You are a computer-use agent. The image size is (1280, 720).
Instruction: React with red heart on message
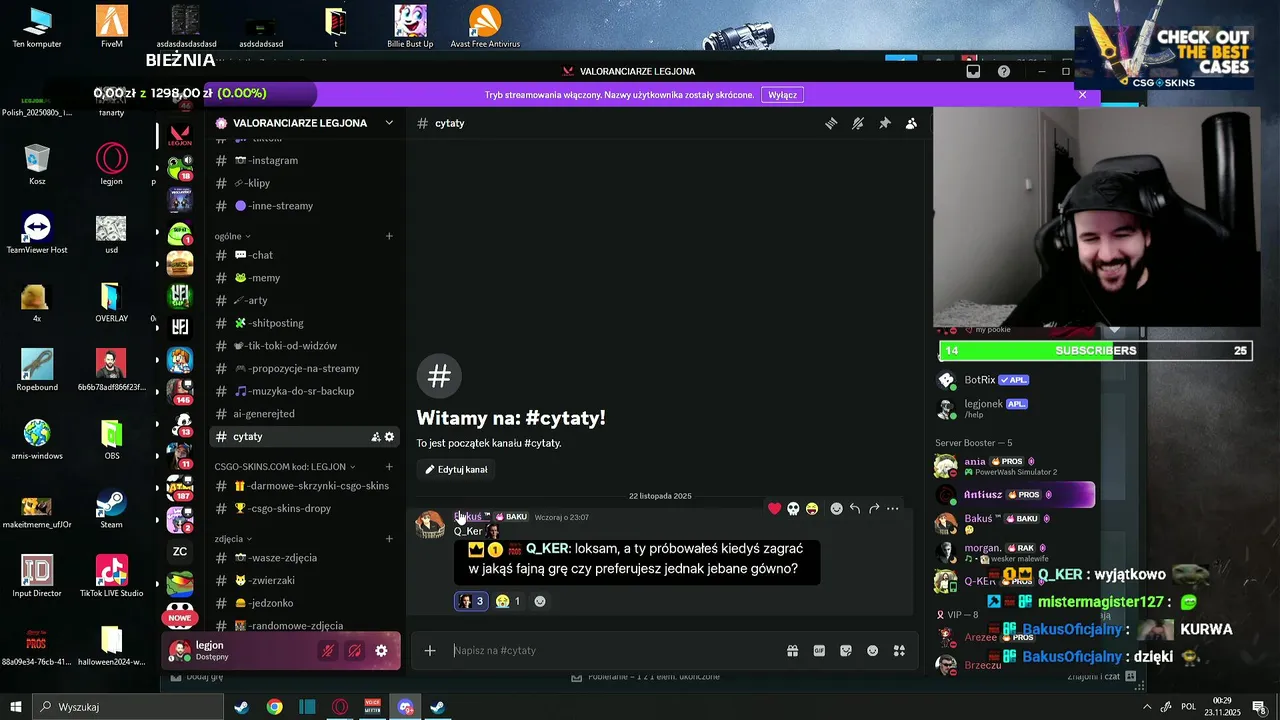775,509
